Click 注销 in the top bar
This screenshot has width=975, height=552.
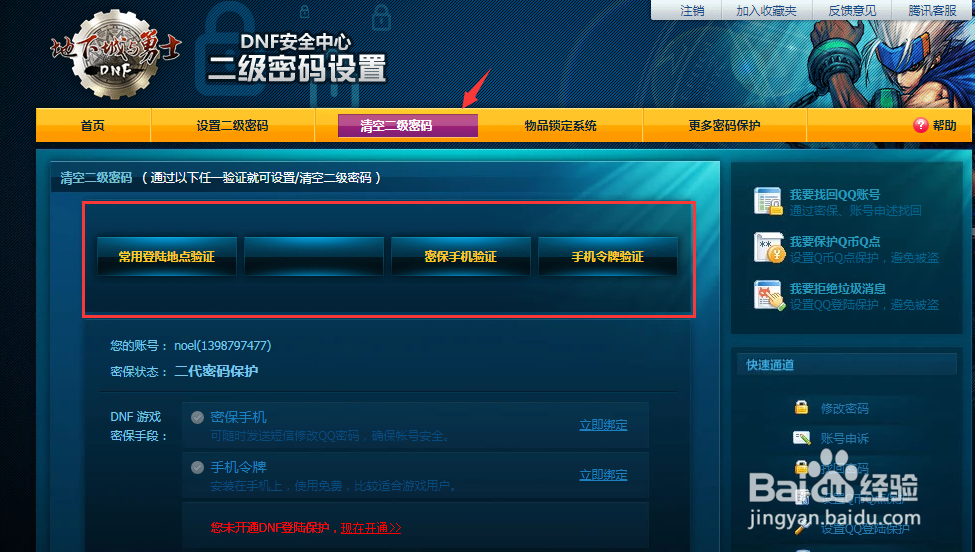[x=691, y=11]
